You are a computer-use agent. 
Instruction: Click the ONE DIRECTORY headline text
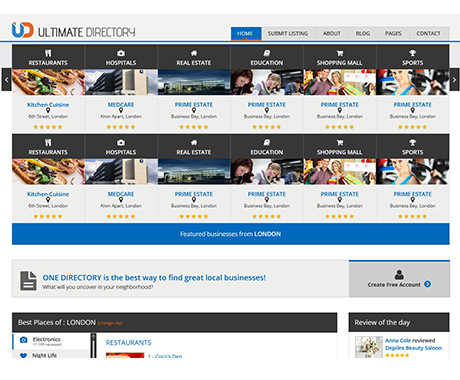tap(154, 277)
